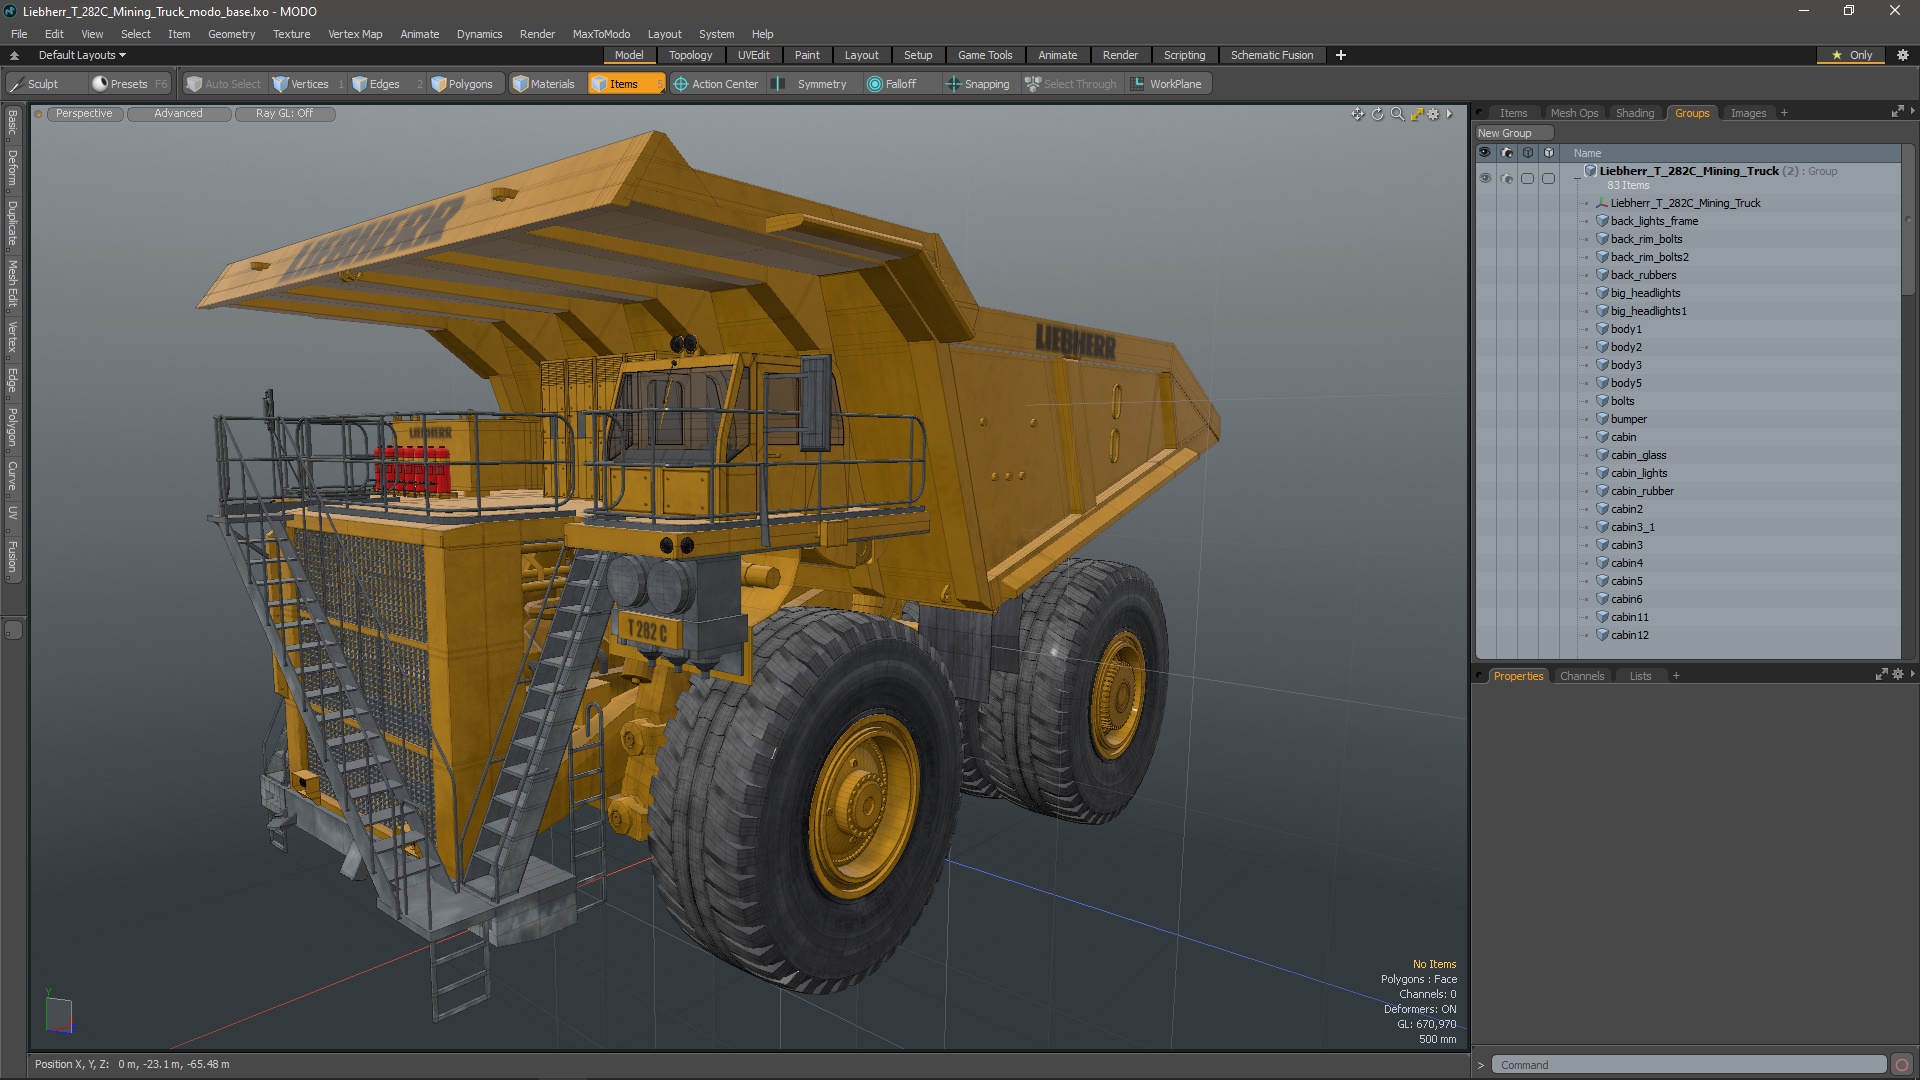
Task: Toggle Select Through
Action: tap(1071, 84)
